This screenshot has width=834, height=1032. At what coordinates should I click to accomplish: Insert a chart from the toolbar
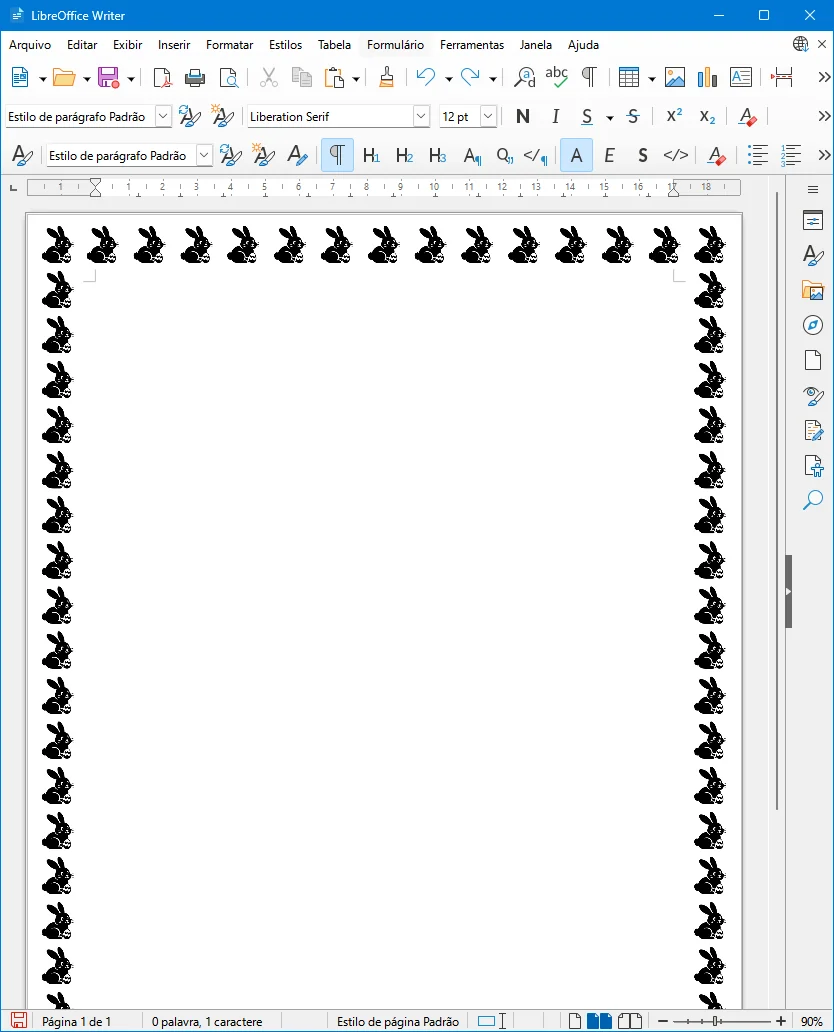coord(708,78)
